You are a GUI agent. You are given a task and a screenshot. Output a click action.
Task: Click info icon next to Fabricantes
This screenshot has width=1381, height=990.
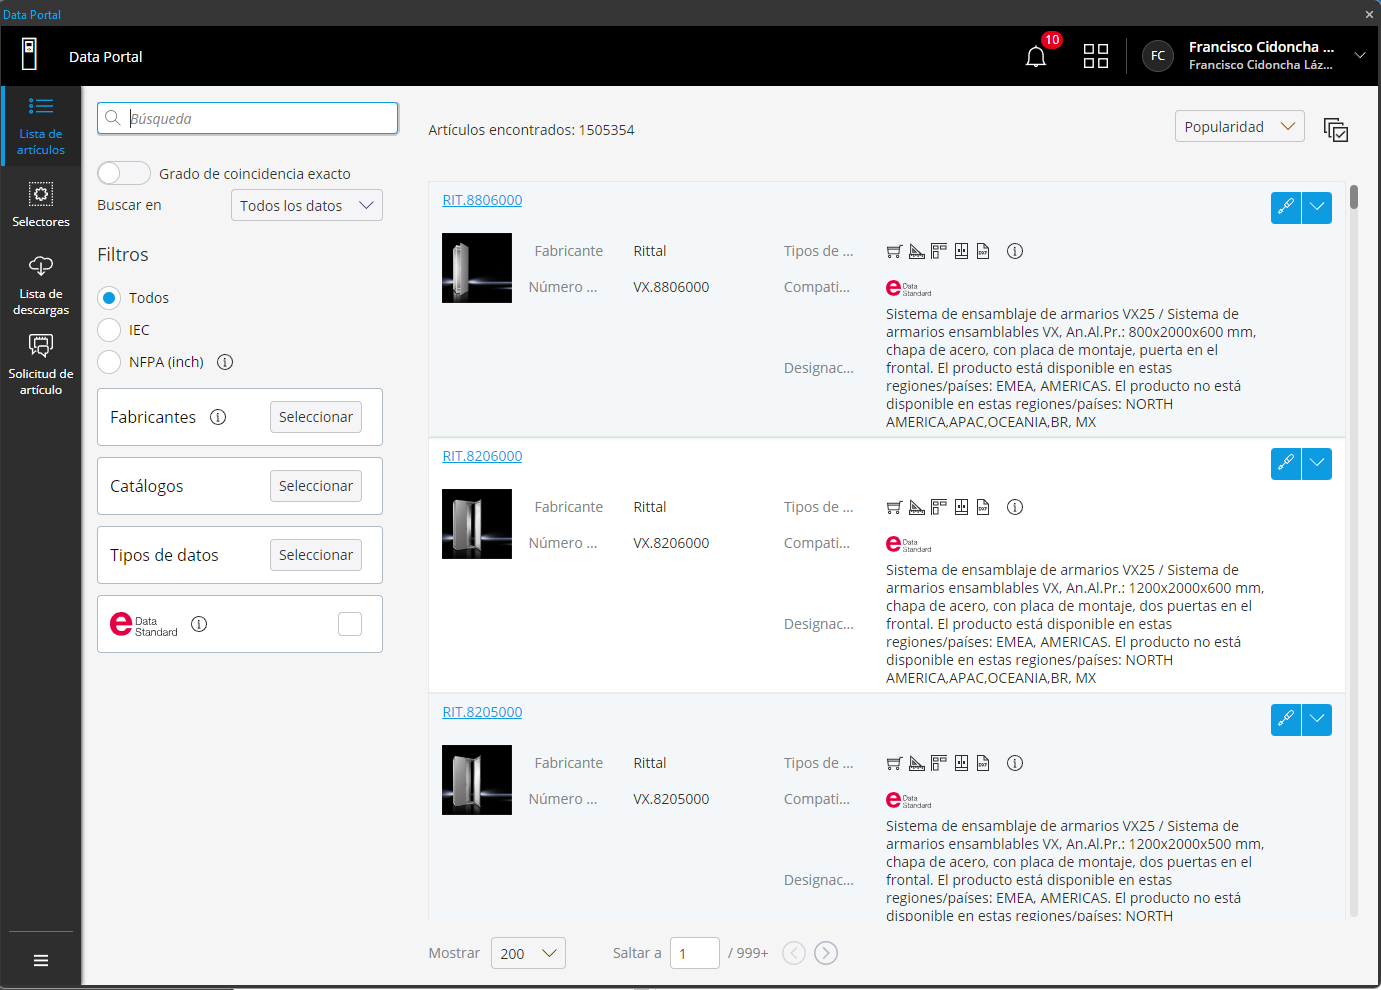tap(218, 417)
